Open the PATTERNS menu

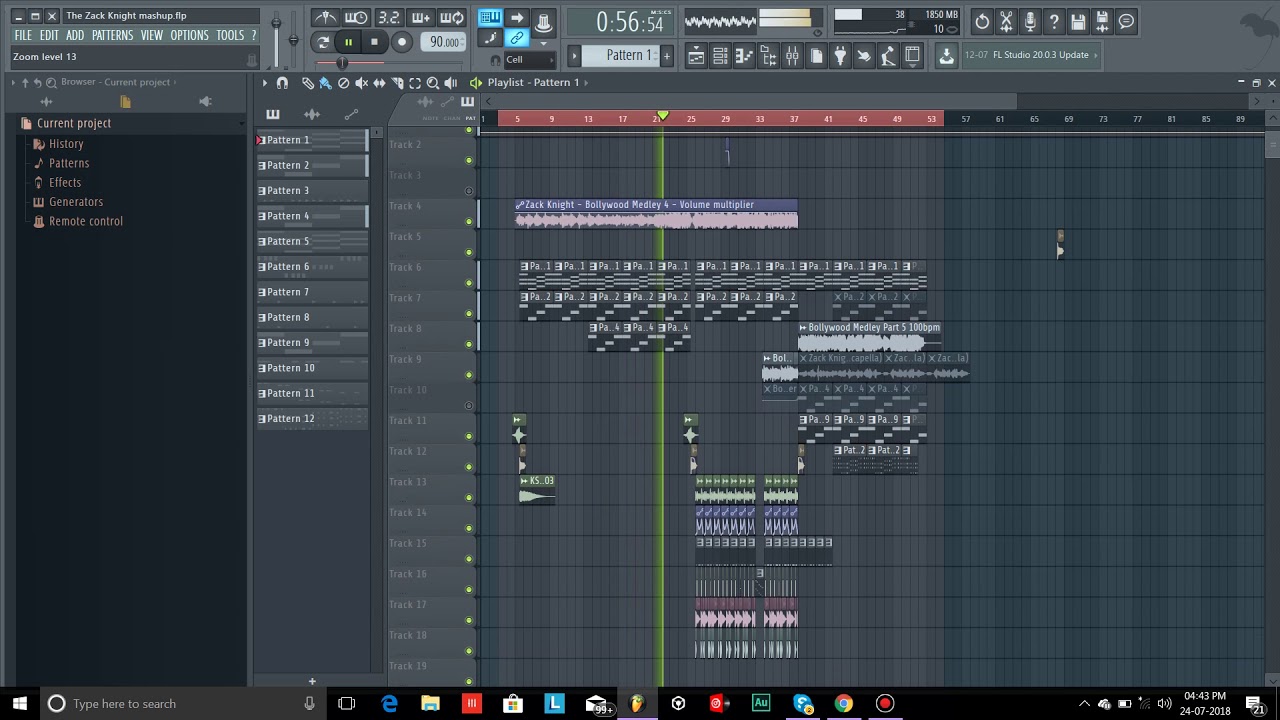click(x=112, y=35)
